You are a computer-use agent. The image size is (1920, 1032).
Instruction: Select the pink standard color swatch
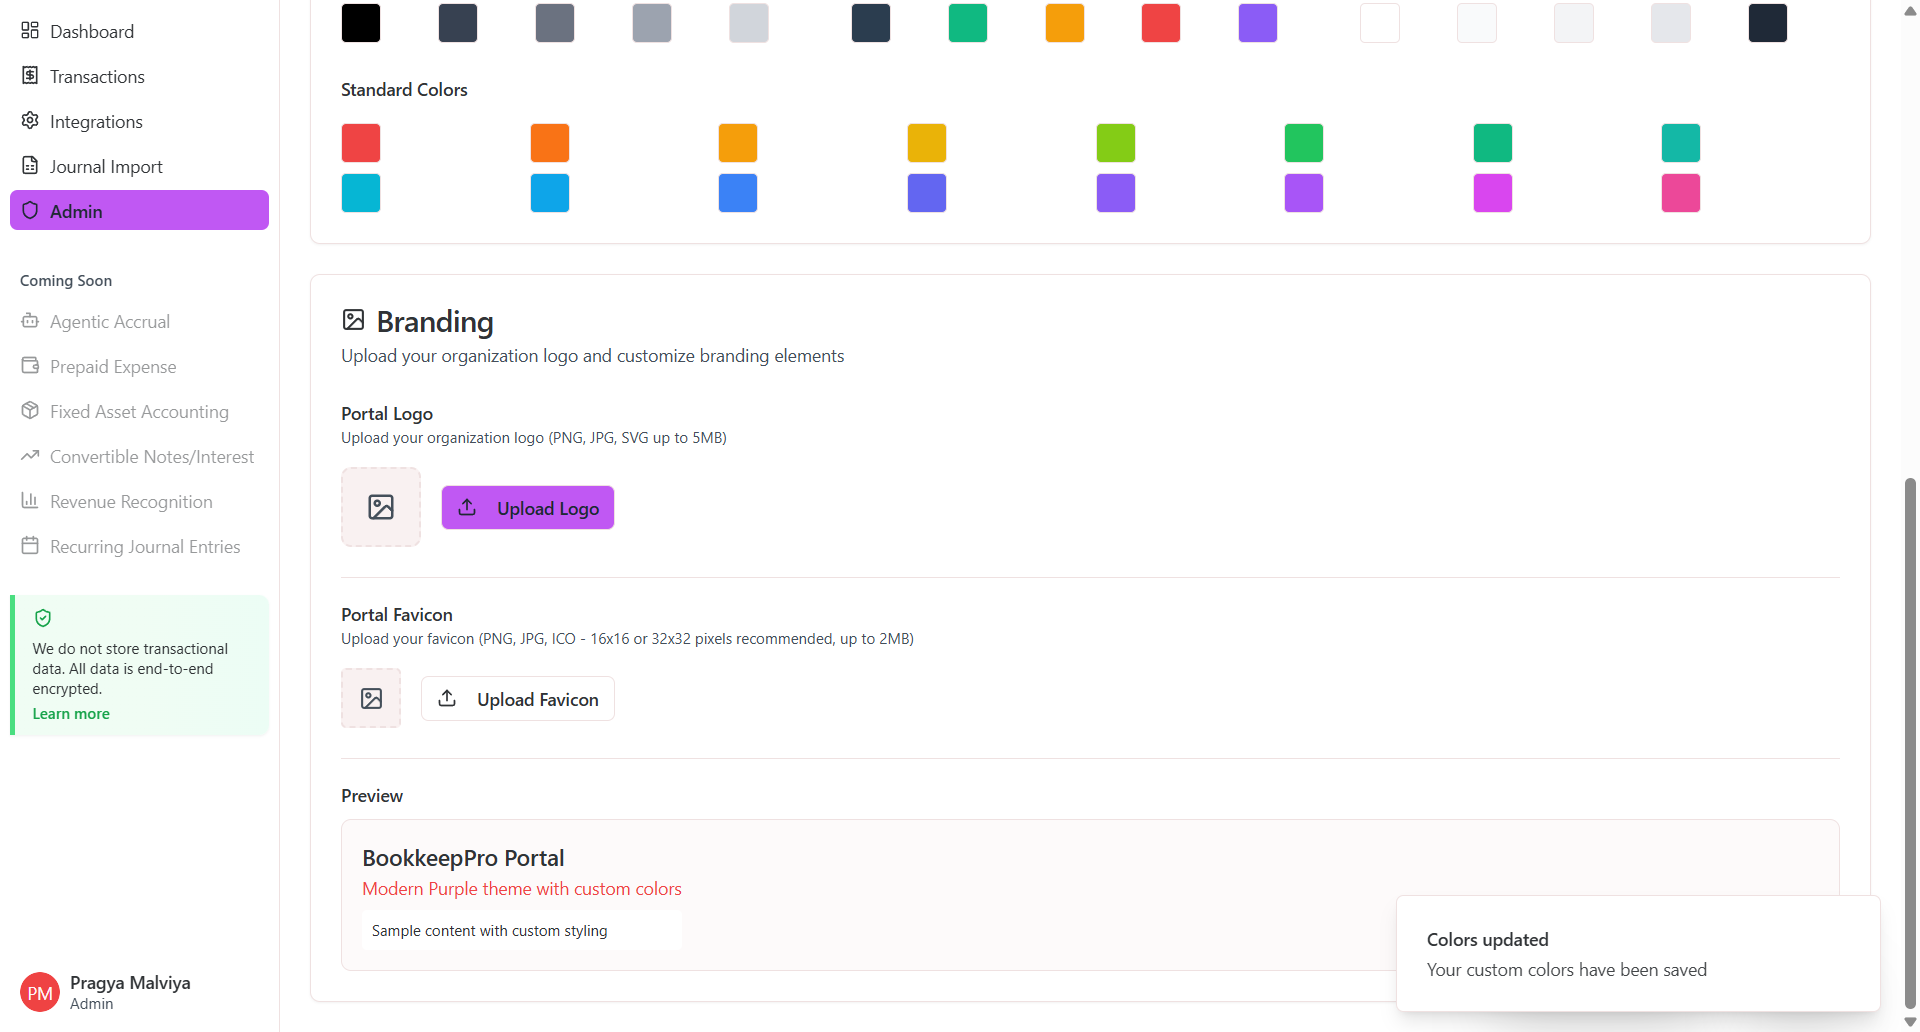(x=1681, y=193)
